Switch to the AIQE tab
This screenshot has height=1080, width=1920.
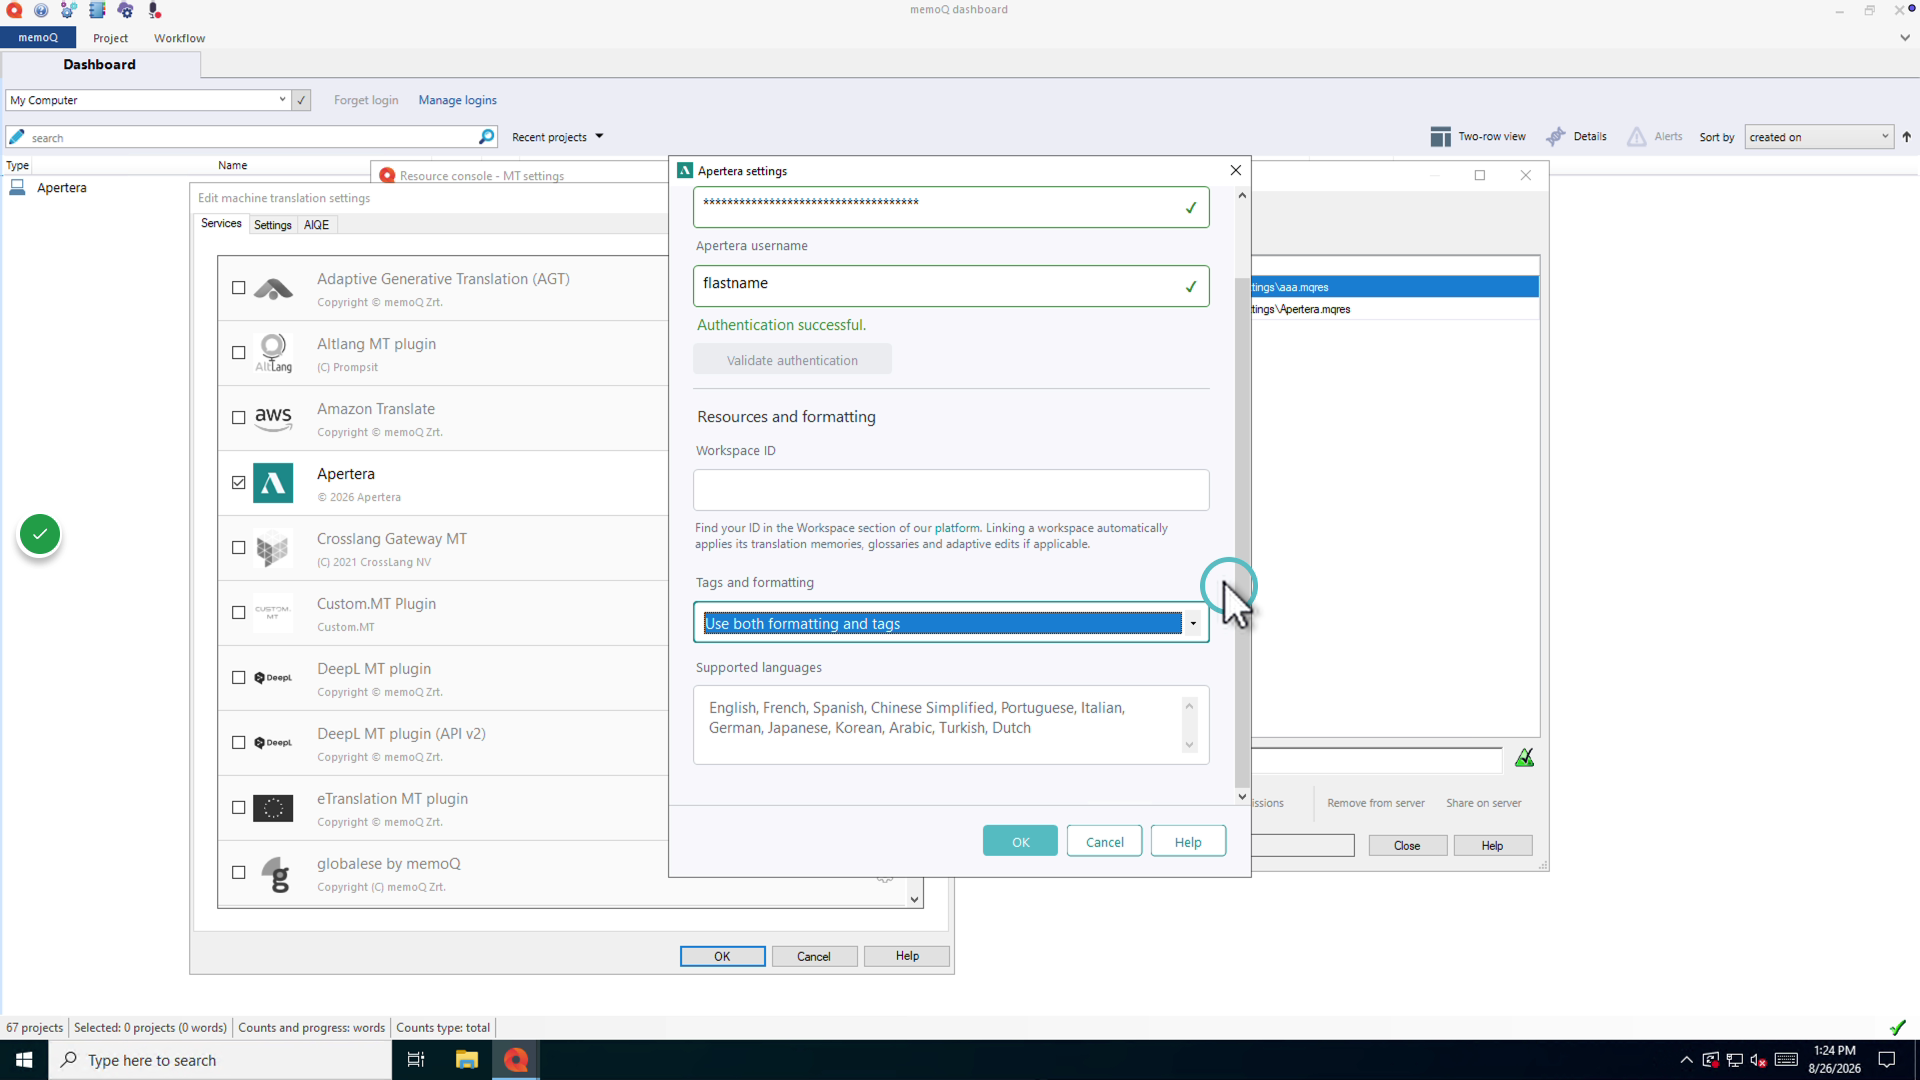pos(316,225)
